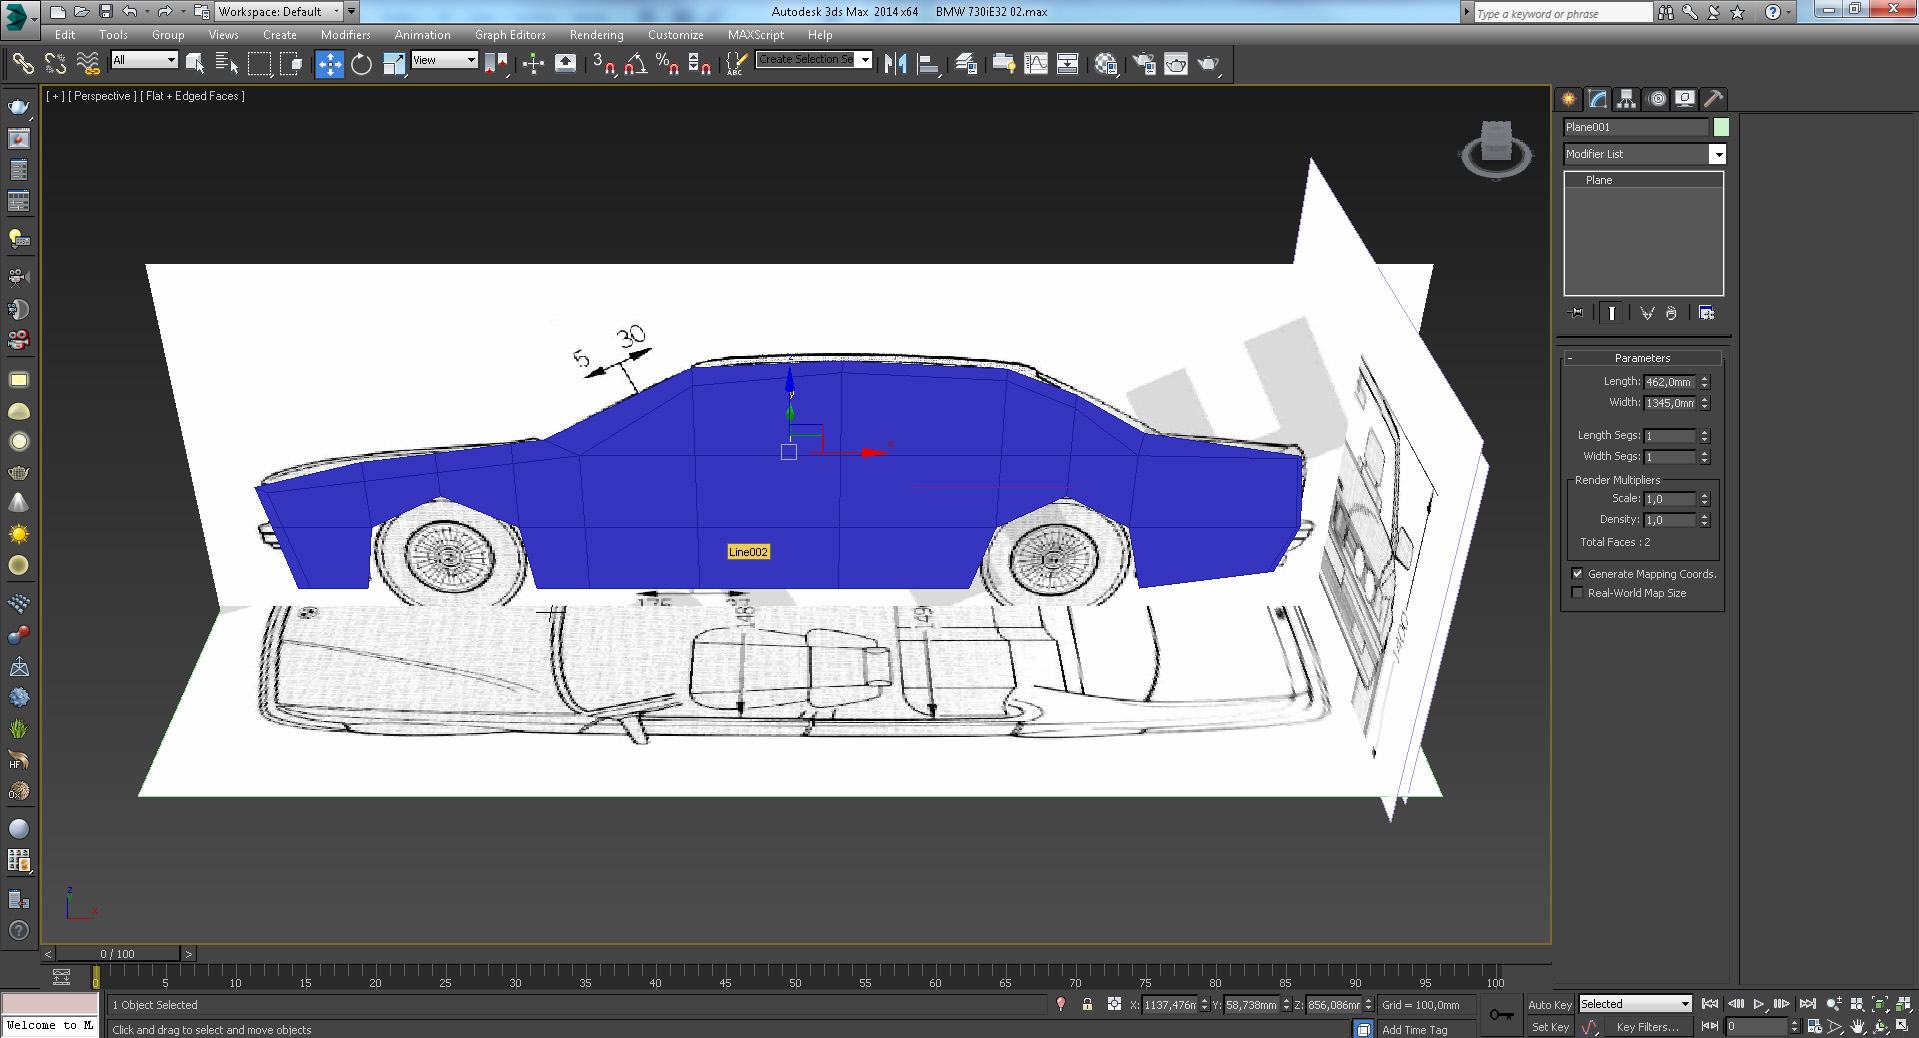1919x1038 pixels.
Task: Click the Key Filters button
Action: (x=1647, y=1027)
